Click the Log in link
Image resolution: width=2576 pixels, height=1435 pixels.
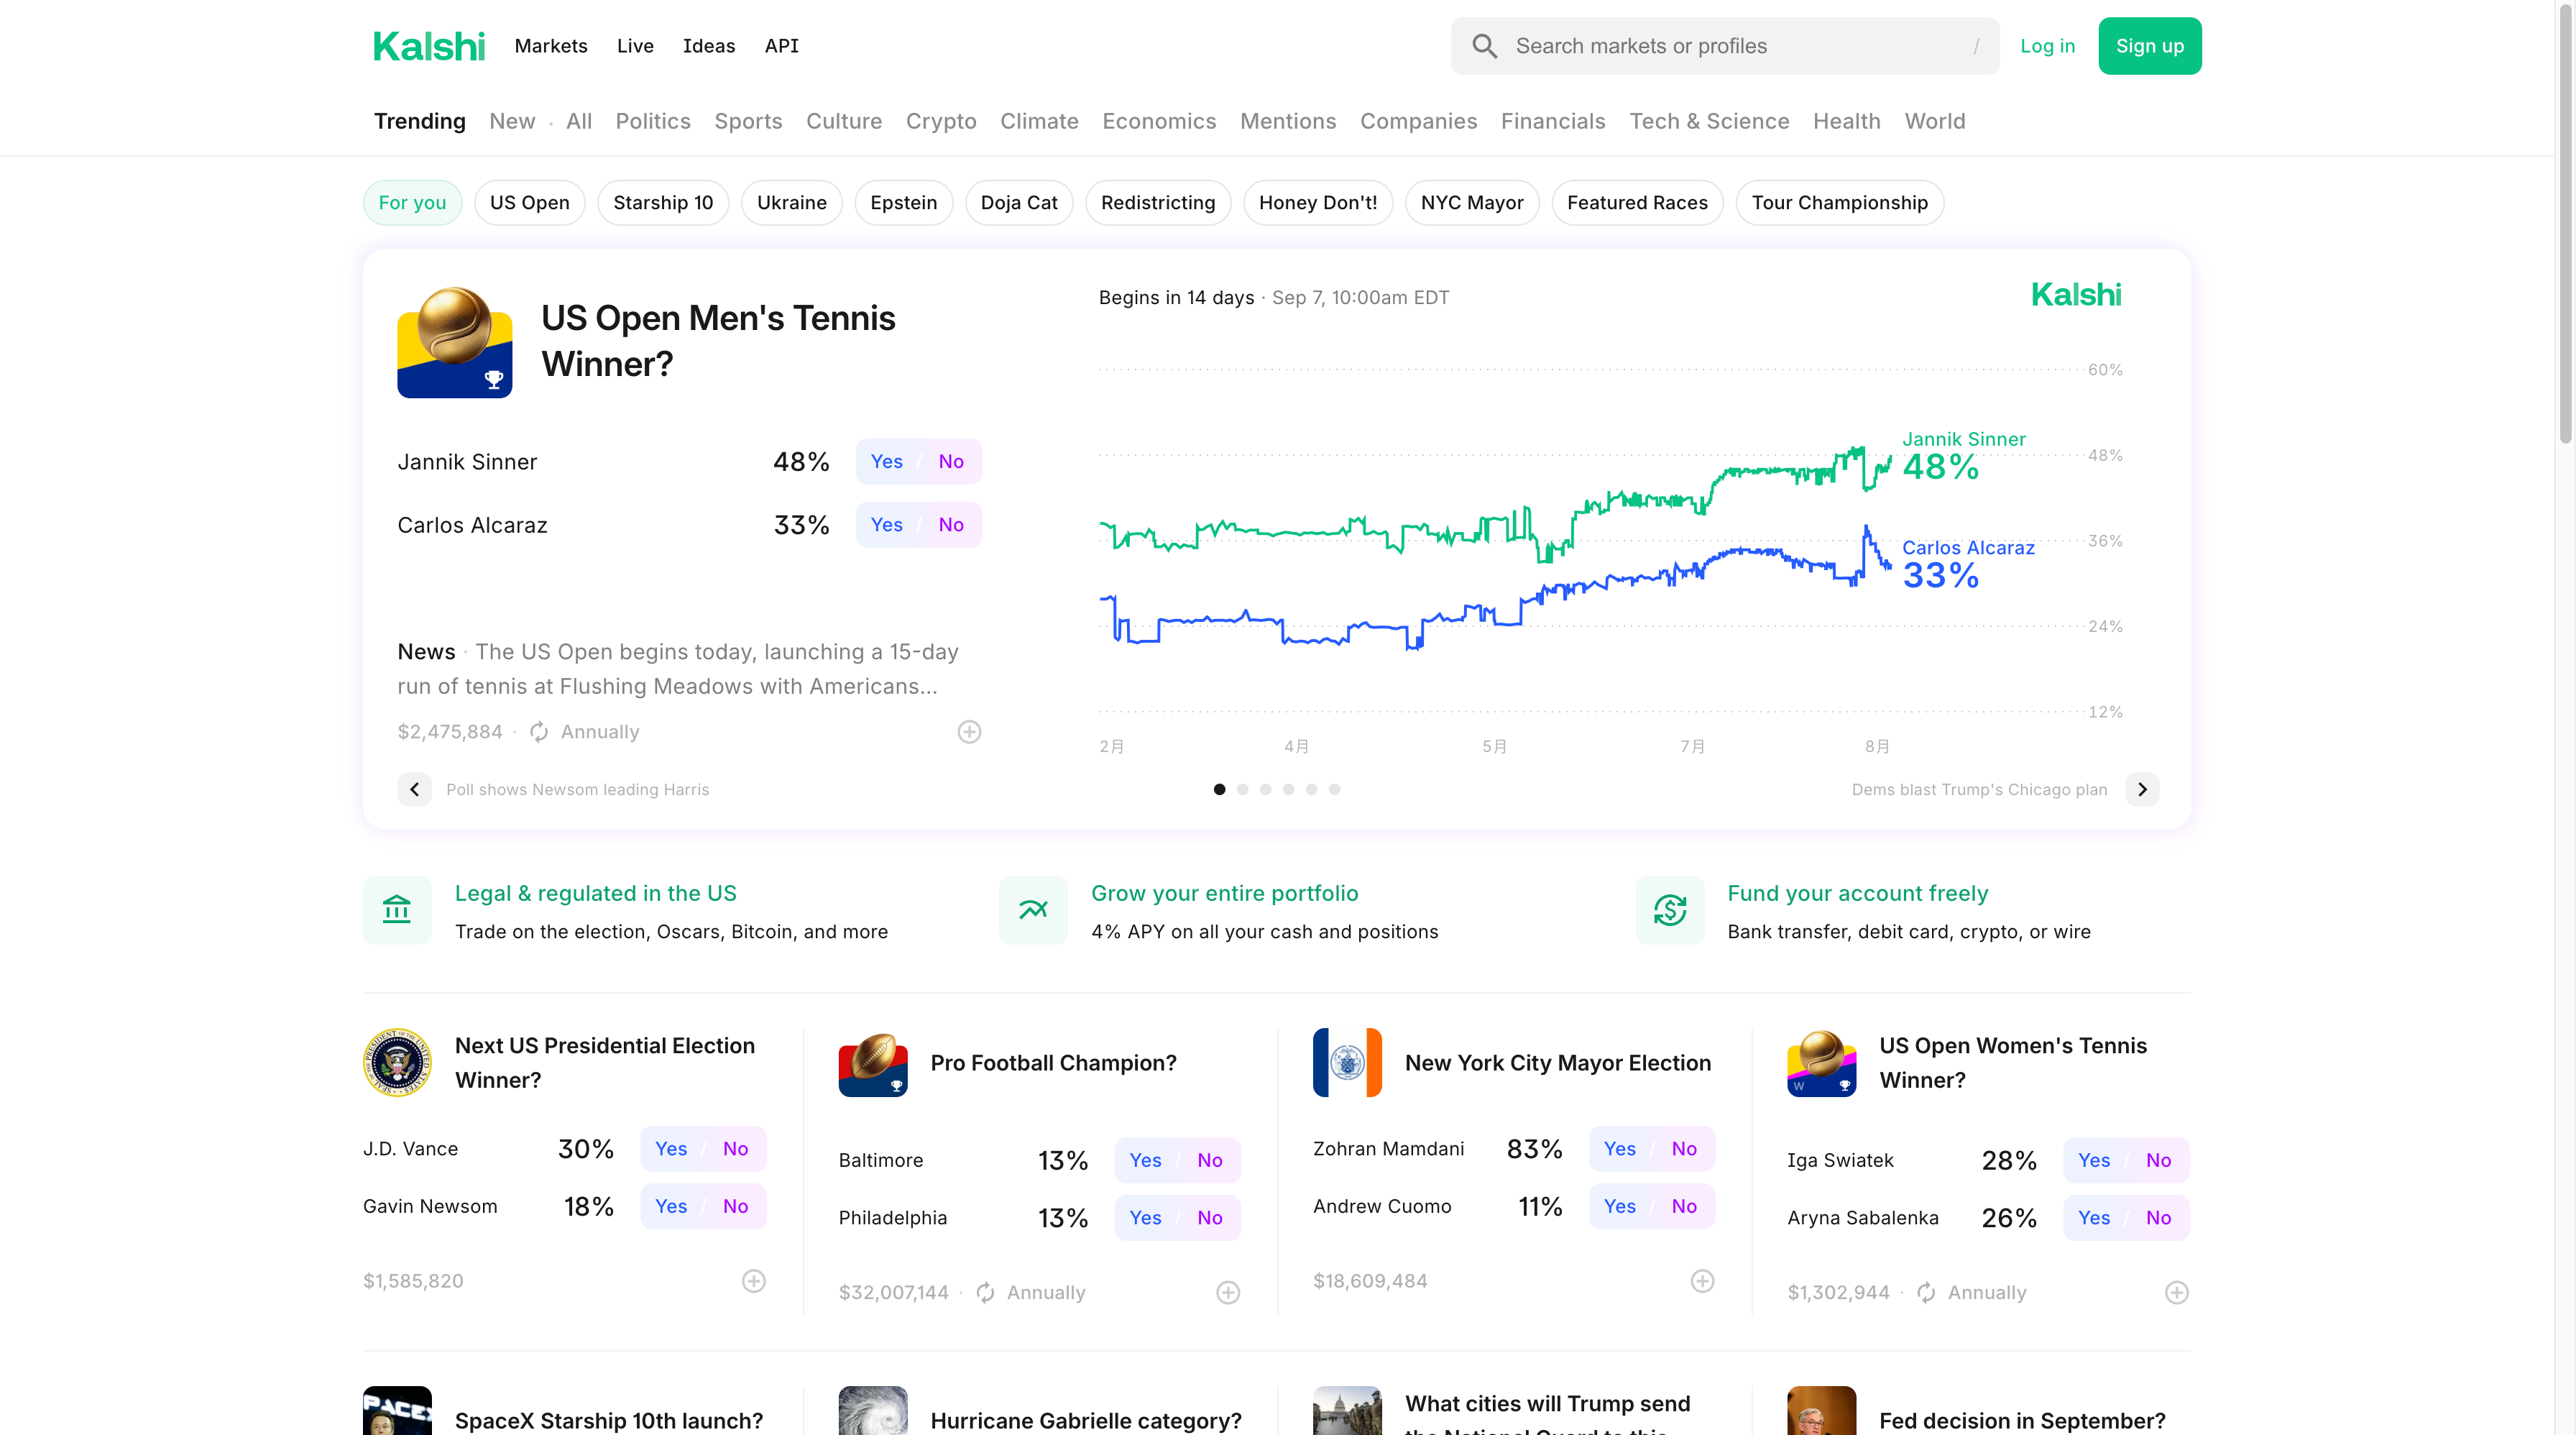pyautogui.click(x=2047, y=46)
